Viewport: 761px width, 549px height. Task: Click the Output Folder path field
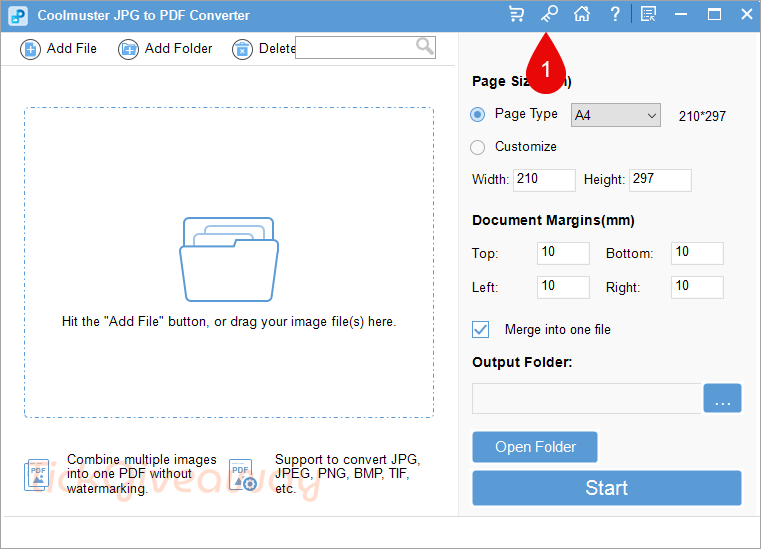click(x=586, y=399)
